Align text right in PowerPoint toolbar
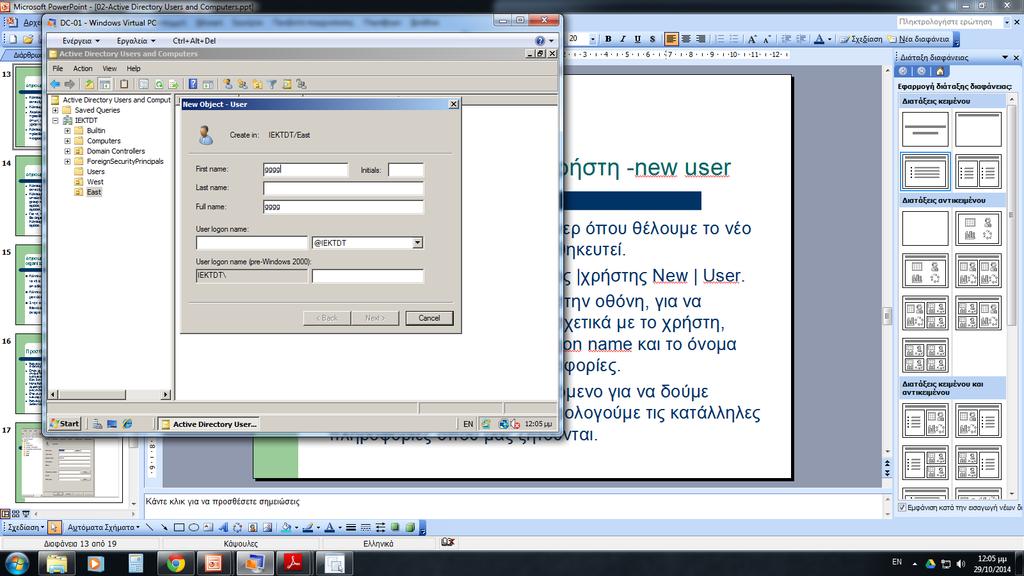Screen dimensions: 1024x576 [x=701, y=39]
